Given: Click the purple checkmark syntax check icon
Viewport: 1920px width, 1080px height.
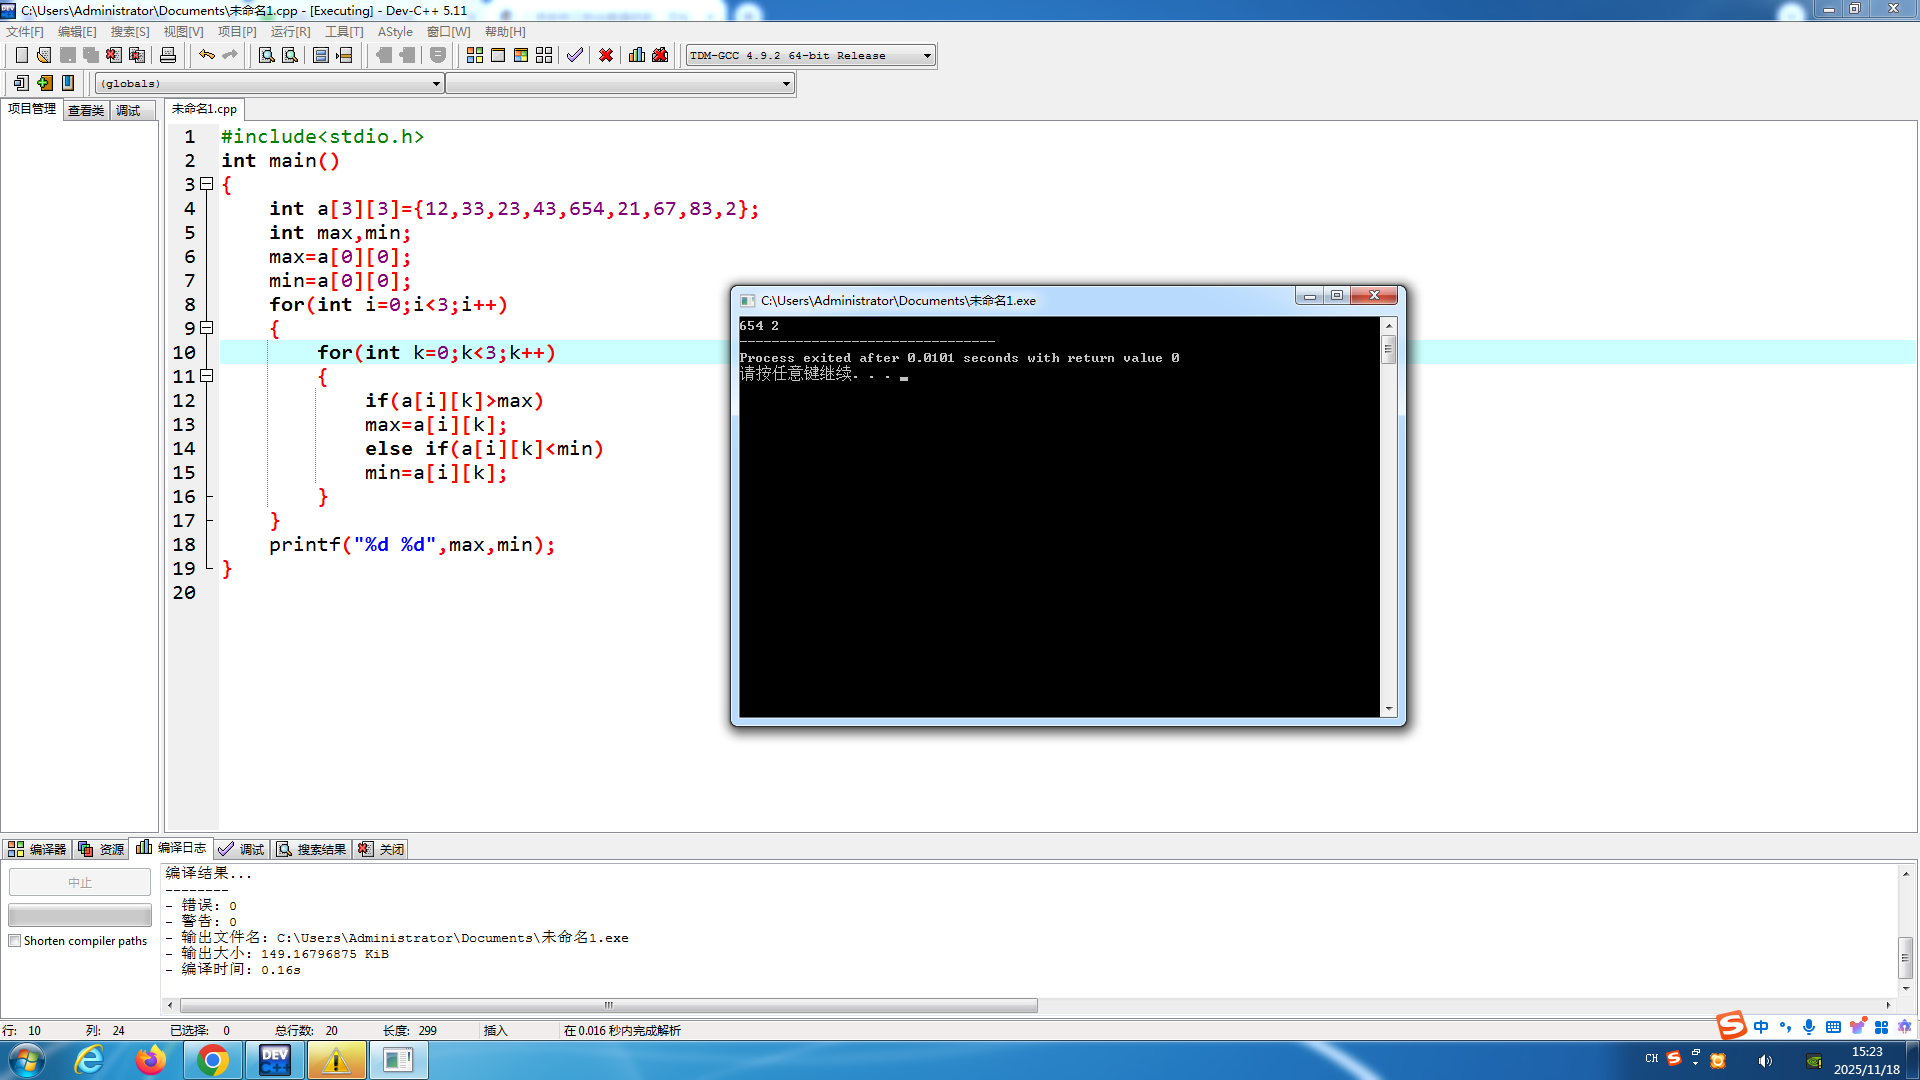Looking at the screenshot, I should coord(575,55).
